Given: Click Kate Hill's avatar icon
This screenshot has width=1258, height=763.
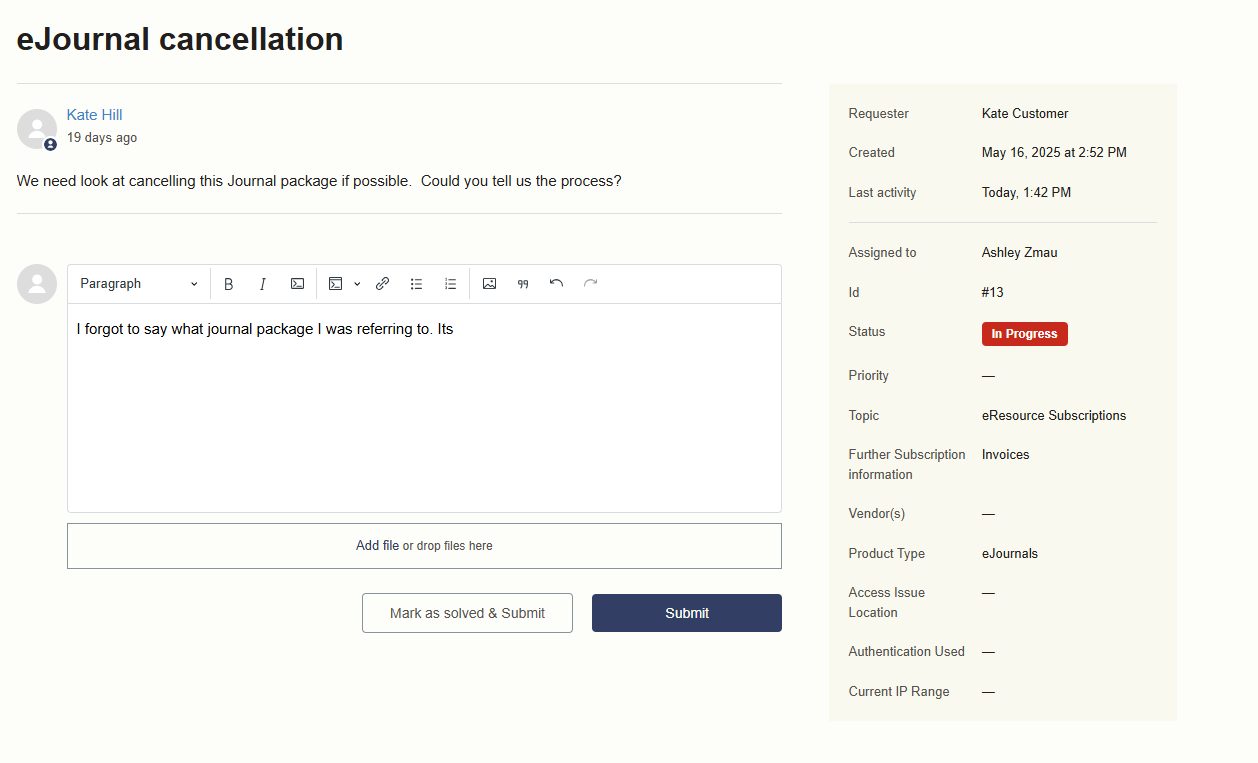Looking at the screenshot, I should [37, 129].
